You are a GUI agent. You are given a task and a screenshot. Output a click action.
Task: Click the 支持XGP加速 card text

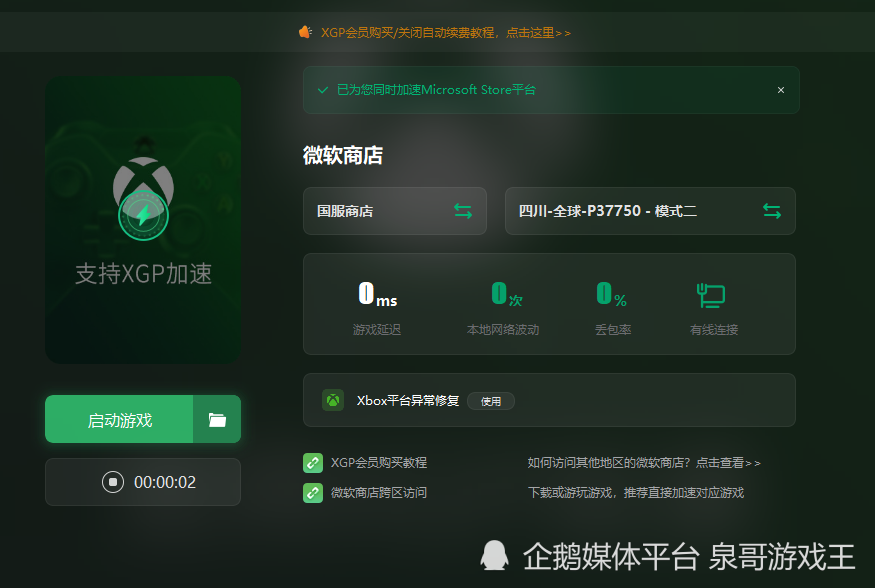143,274
